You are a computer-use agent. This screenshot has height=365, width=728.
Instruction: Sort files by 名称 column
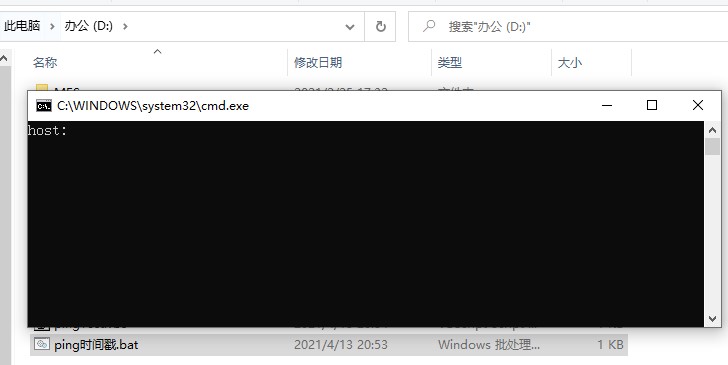[45, 62]
